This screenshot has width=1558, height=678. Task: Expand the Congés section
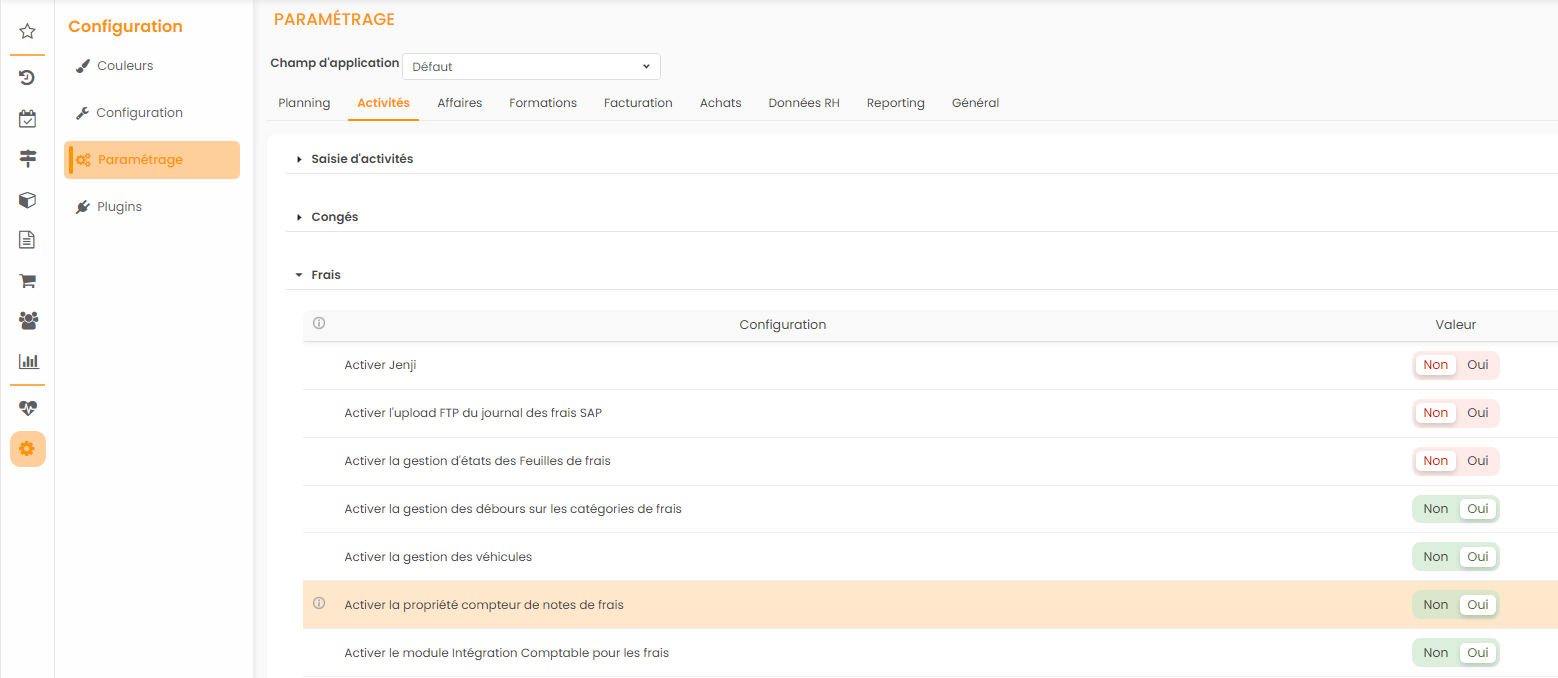click(x=334, y=217)
